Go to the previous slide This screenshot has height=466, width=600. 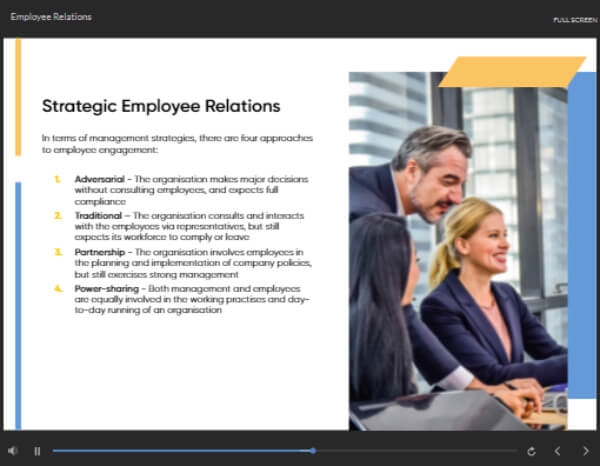(x=558, y=451)
